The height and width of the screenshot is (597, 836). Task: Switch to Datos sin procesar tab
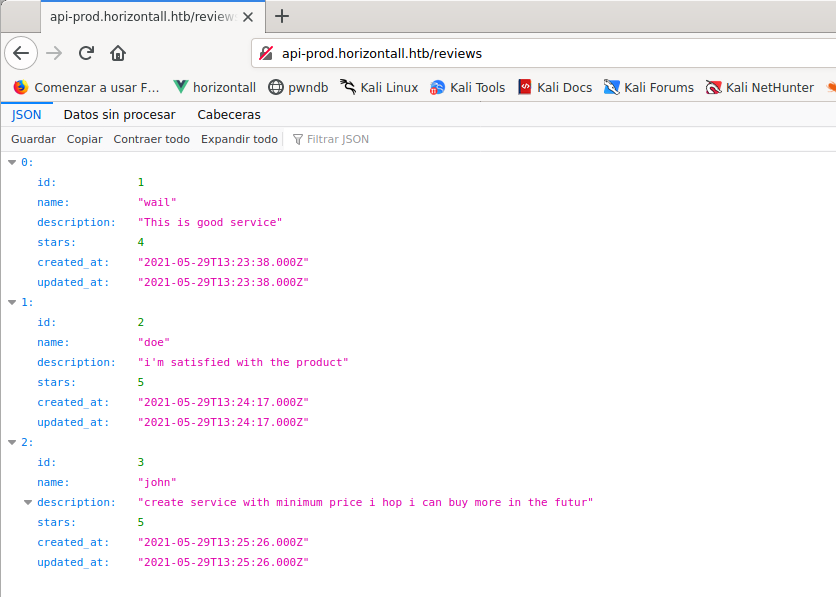(119, 115)
